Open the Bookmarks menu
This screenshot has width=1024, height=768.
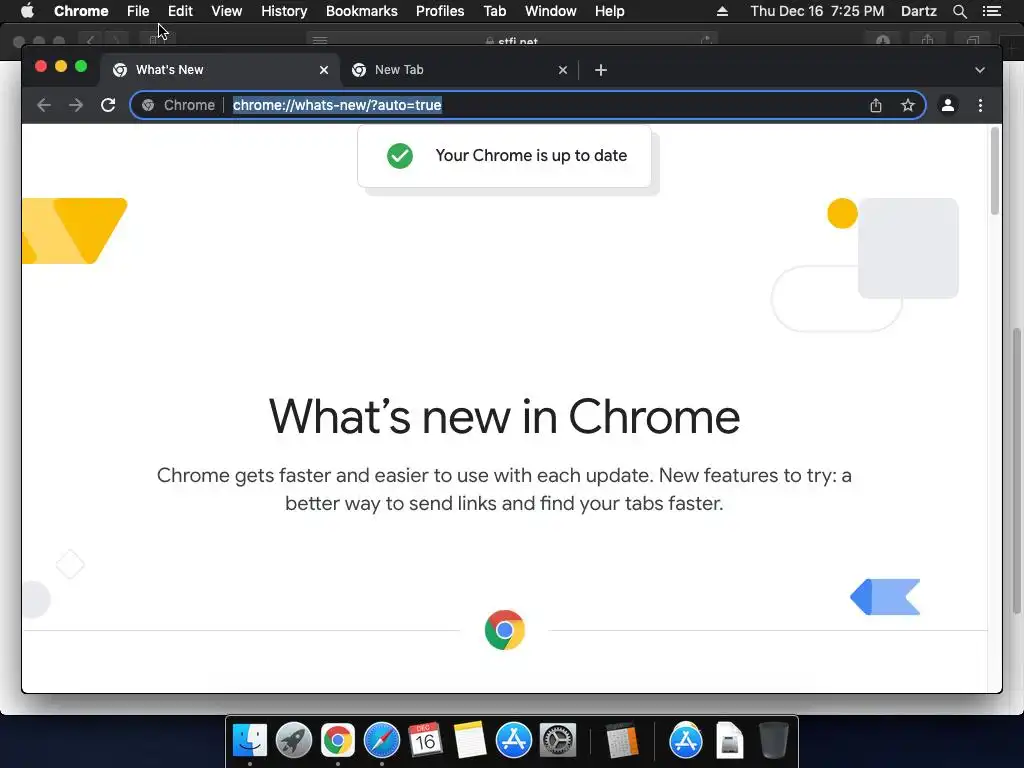coord(362,11)
